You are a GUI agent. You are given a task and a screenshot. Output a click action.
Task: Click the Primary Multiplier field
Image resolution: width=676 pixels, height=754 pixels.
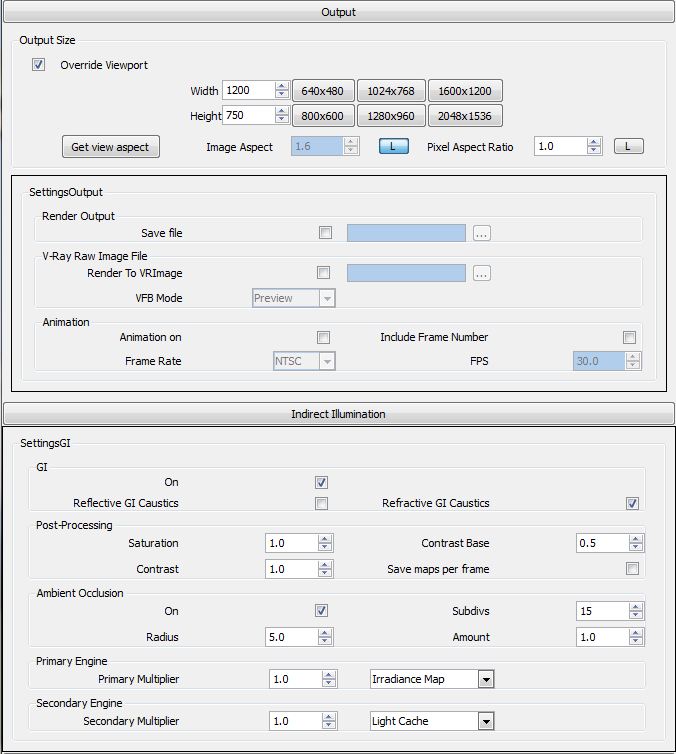(x=295, y=679)
